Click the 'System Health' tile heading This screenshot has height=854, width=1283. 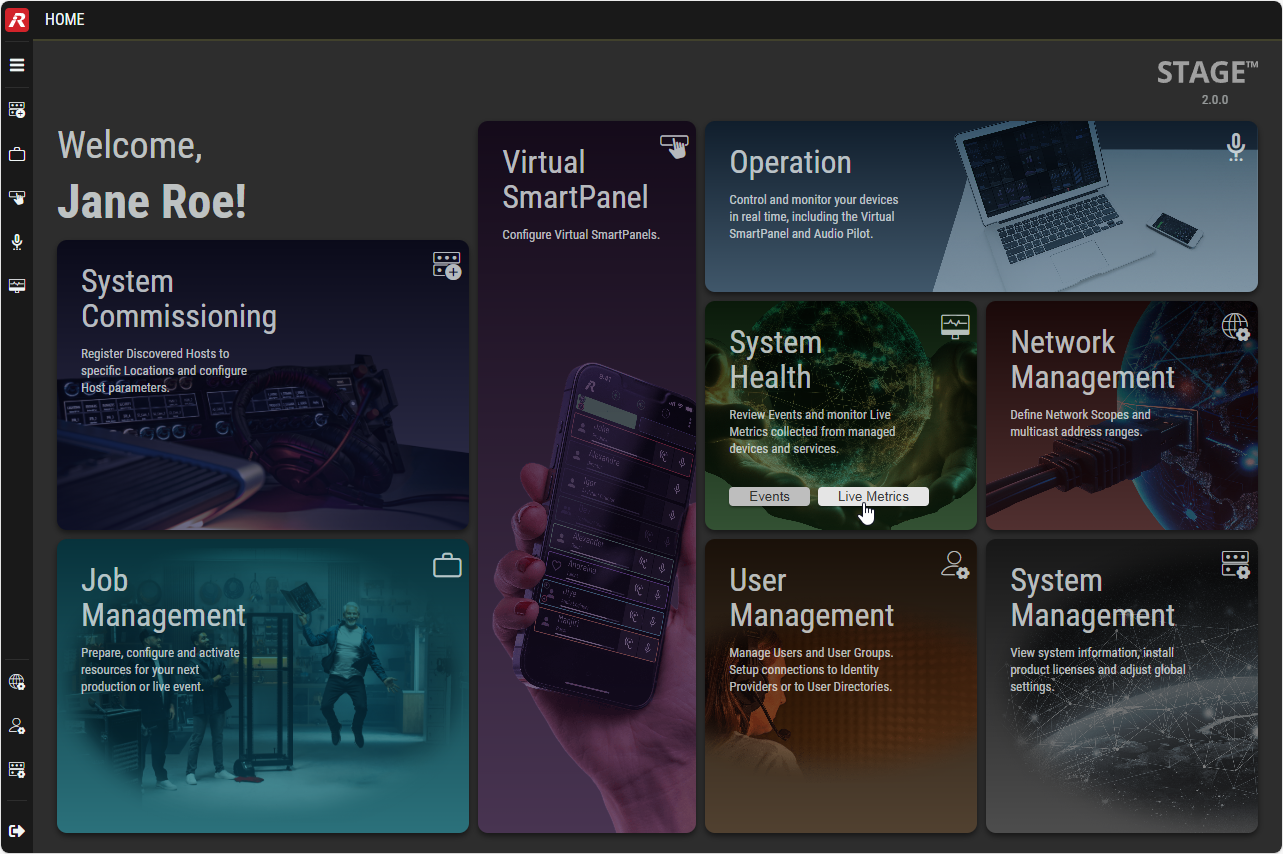pyautogui.click(x=775, y=359)
